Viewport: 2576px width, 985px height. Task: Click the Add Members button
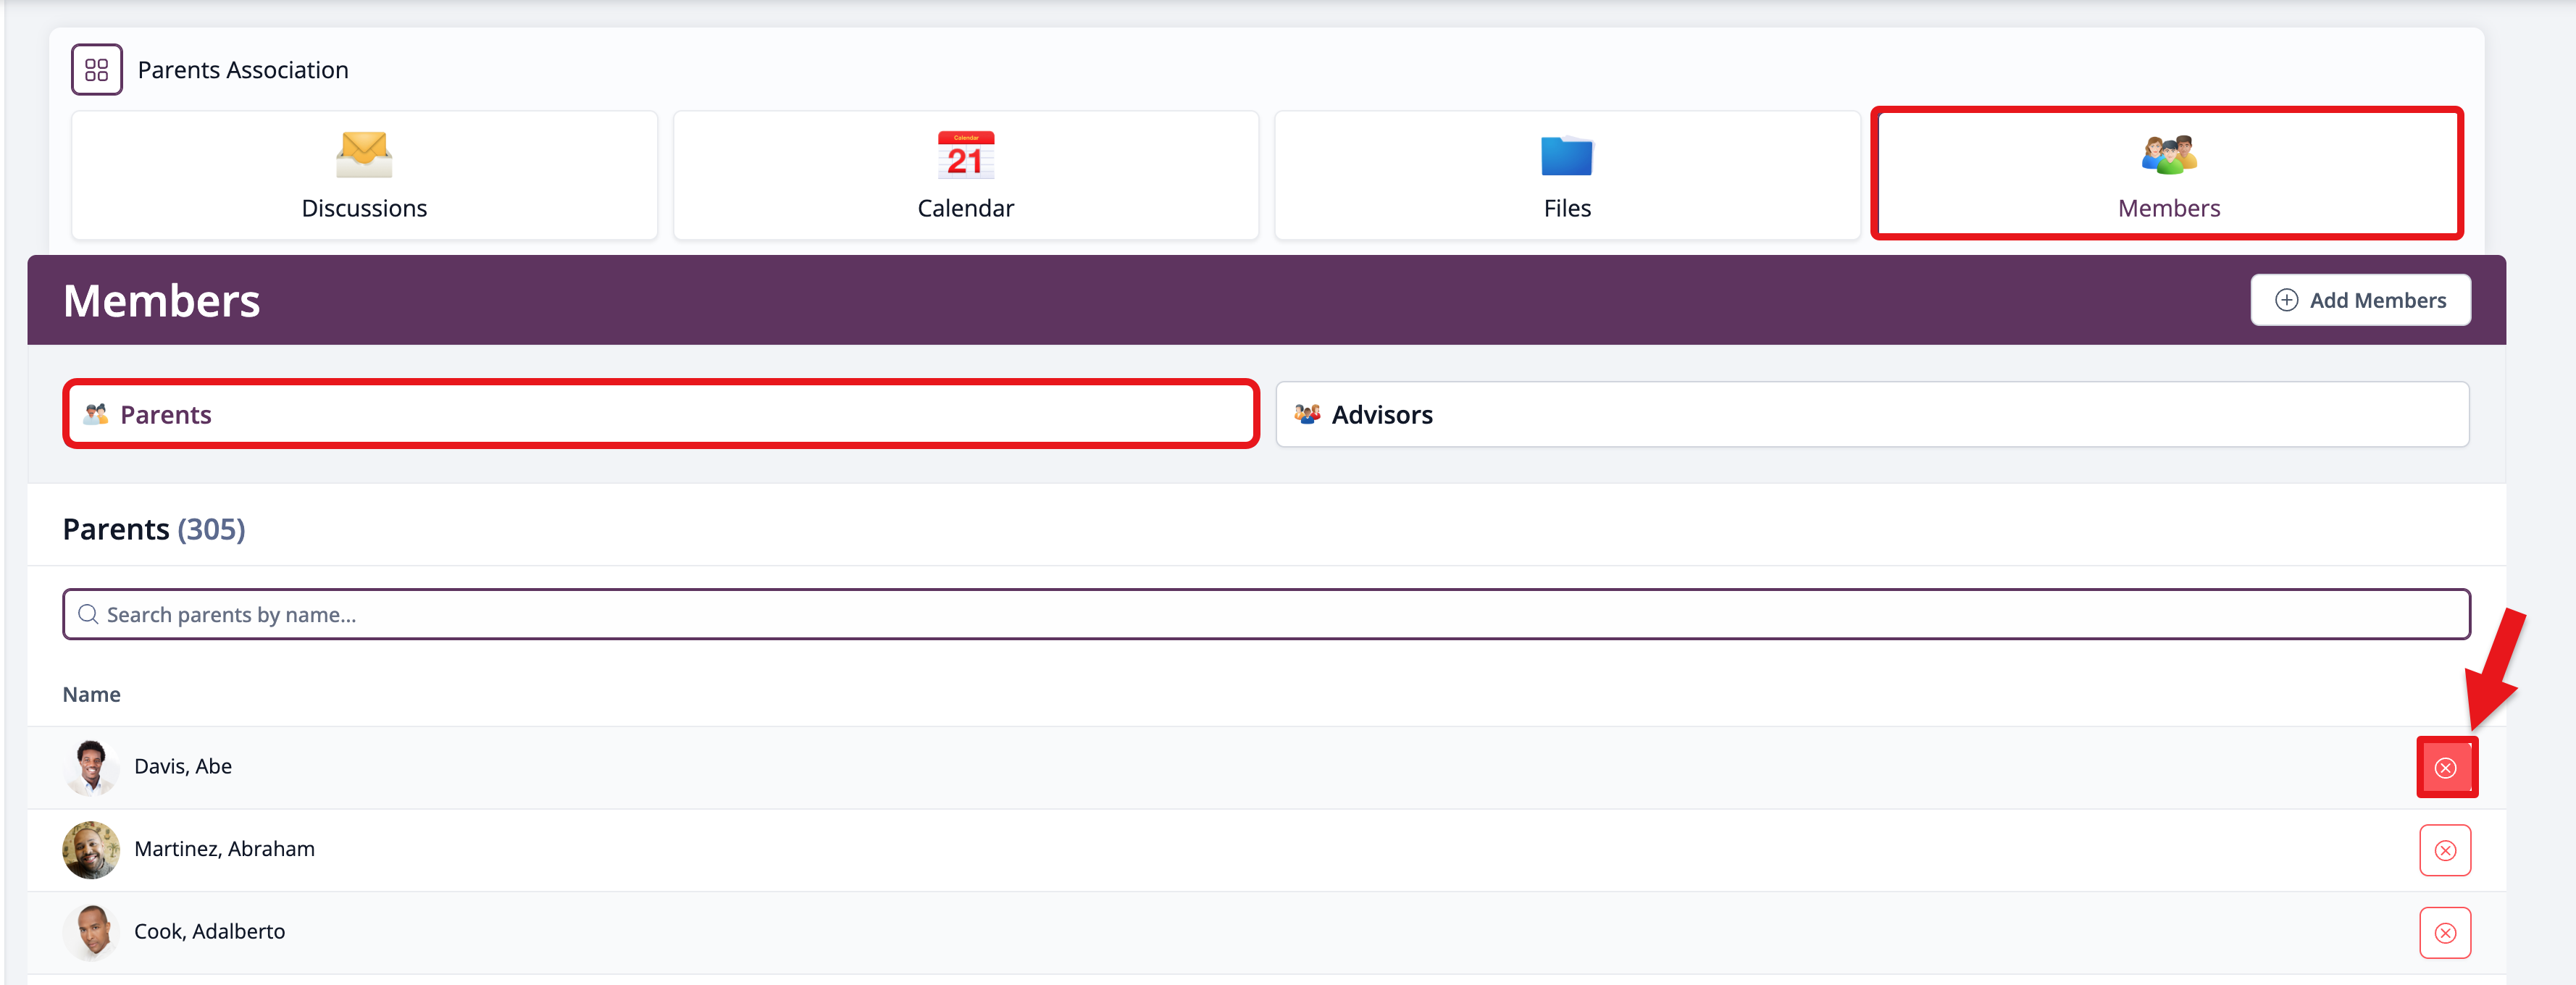(x=2360, y=300)
